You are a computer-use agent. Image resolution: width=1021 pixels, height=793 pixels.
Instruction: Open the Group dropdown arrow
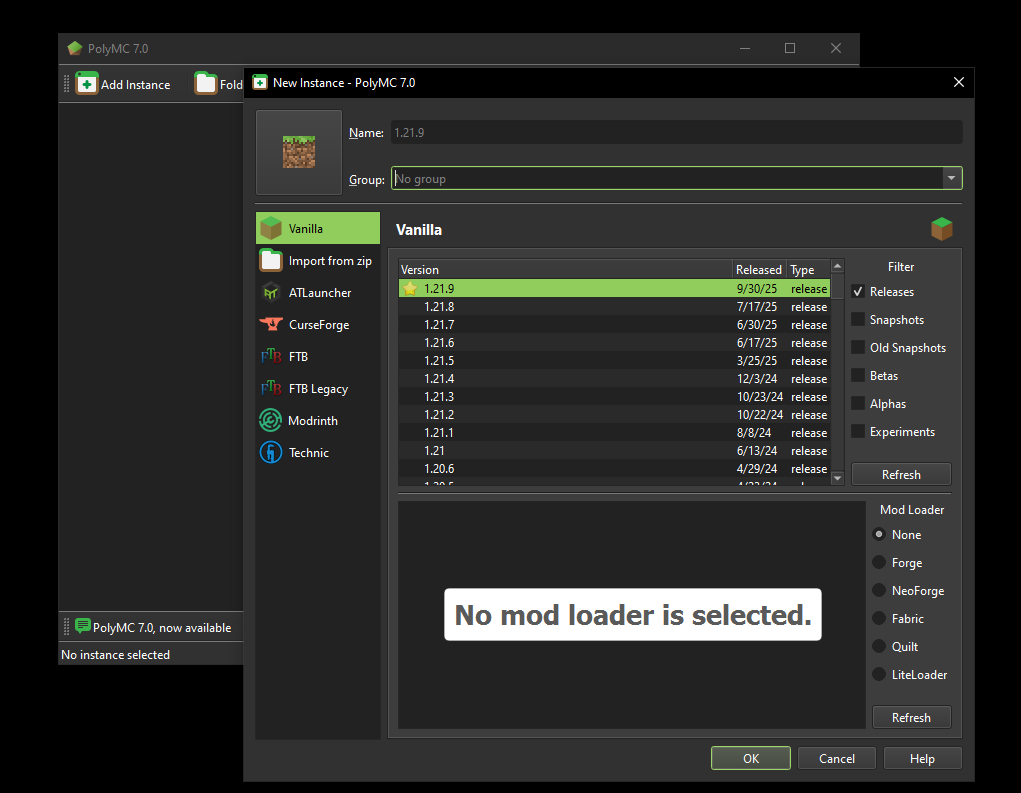coord(951,178)
